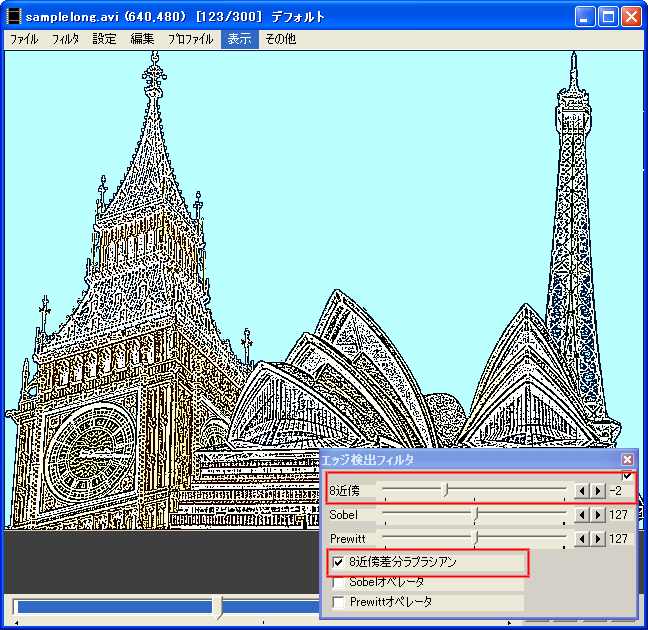
Task: Open the プロファイル menu
Action: click(x=190, y=39)
